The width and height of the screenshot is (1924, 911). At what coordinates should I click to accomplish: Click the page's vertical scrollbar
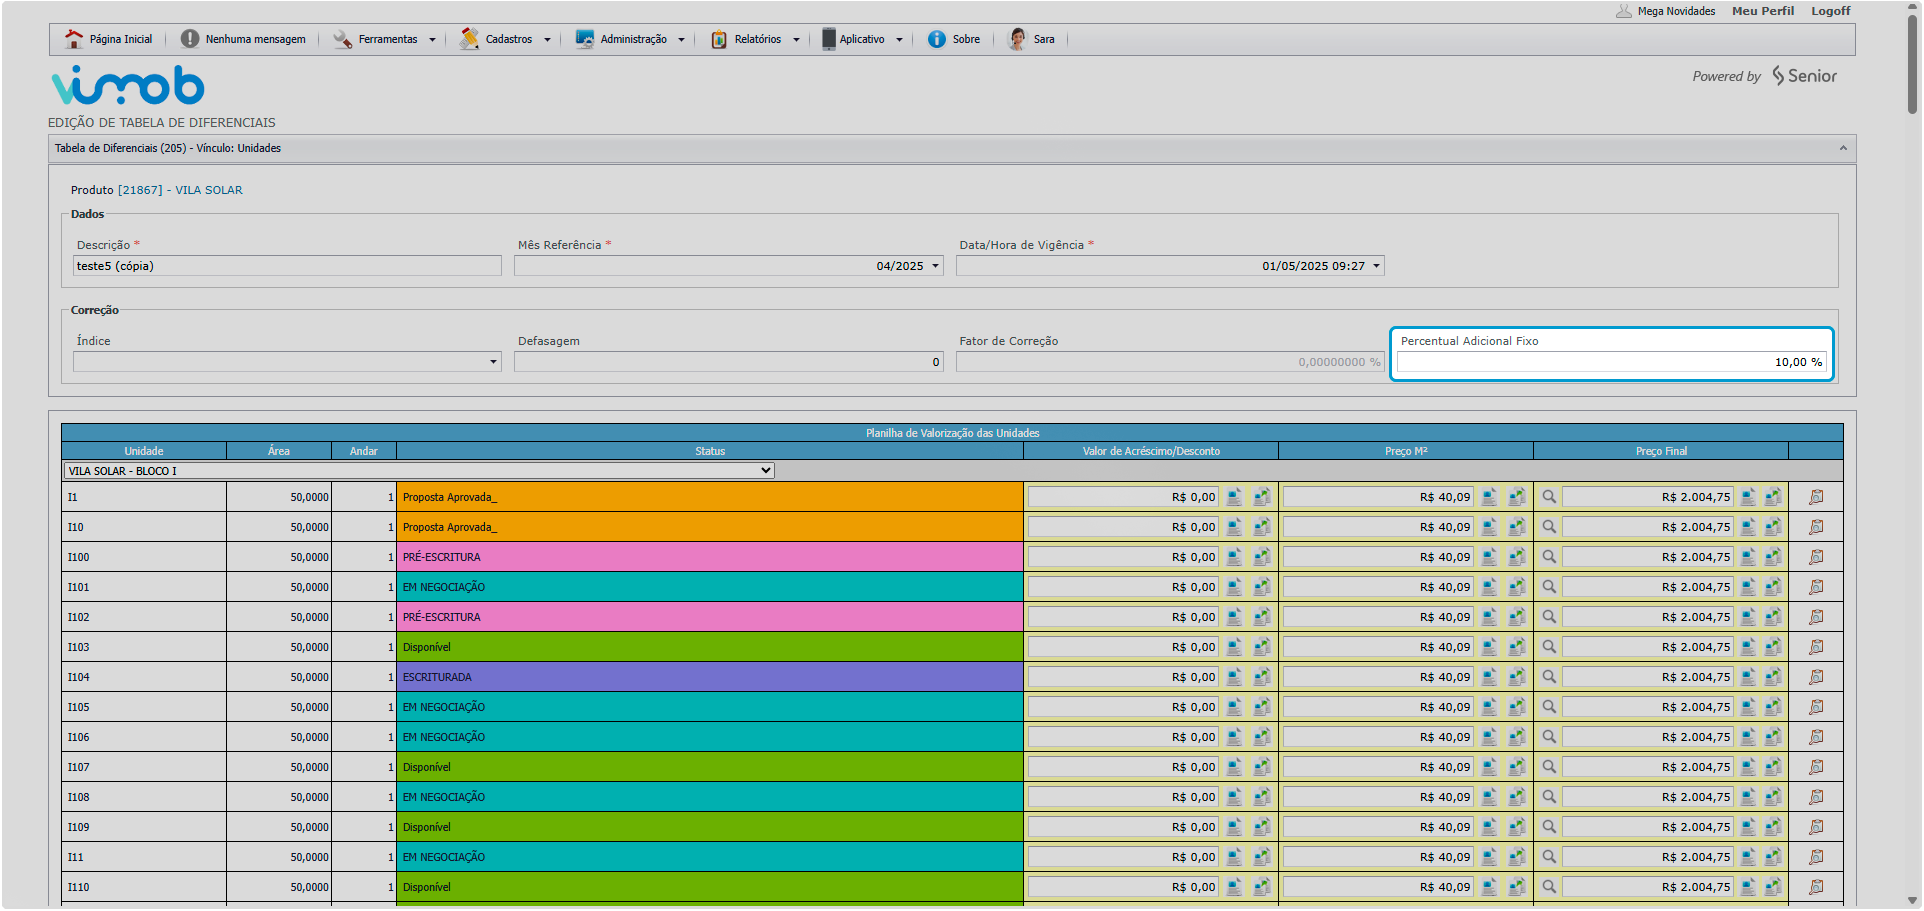pos(1912,65)
